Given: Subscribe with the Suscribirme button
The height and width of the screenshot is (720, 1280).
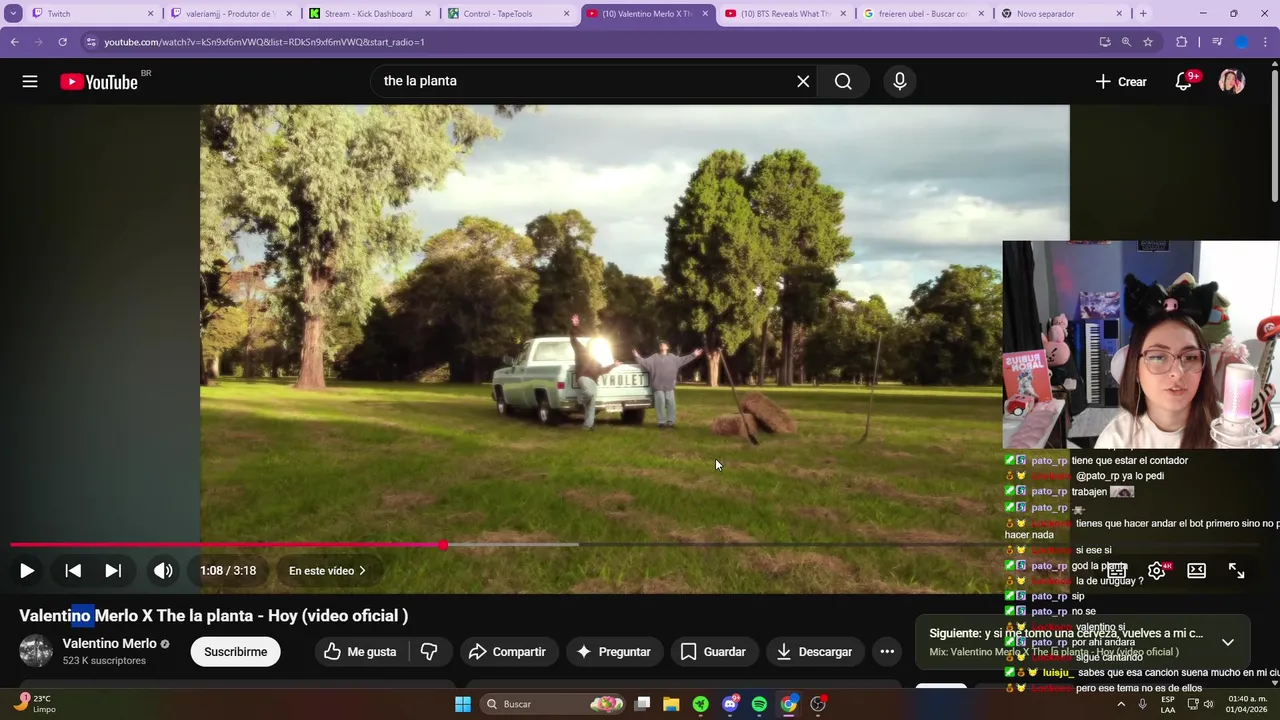Looking at the screenshot, I should 235,652.
